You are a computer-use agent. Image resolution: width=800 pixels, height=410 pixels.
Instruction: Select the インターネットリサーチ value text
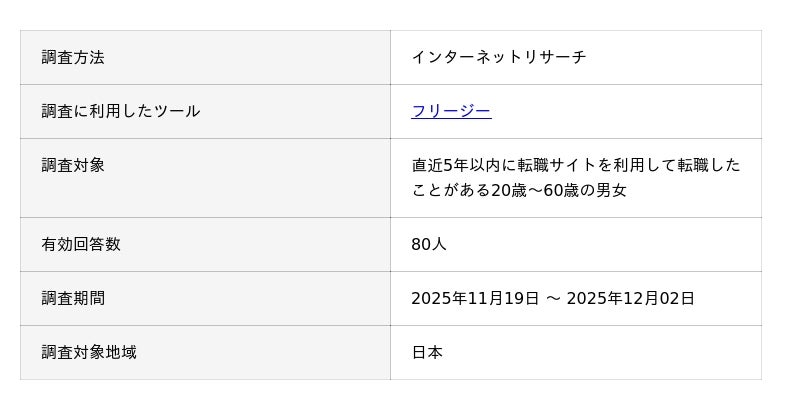tap(499, 57)
